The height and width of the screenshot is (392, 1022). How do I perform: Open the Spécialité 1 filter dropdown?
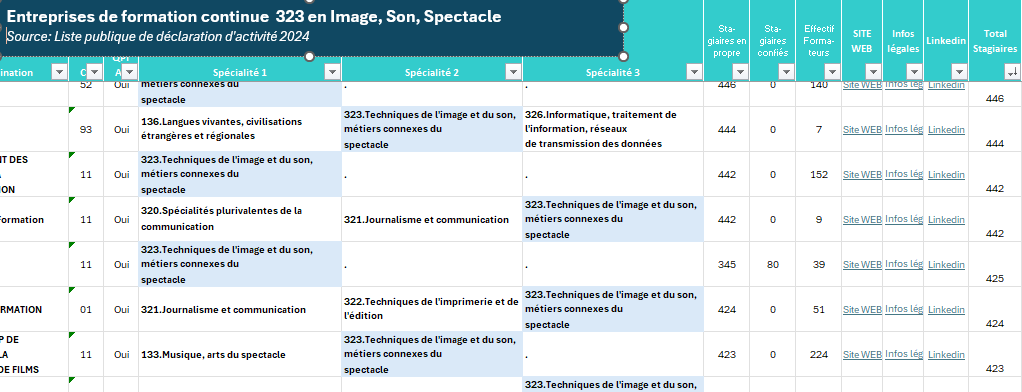[332, 72]
